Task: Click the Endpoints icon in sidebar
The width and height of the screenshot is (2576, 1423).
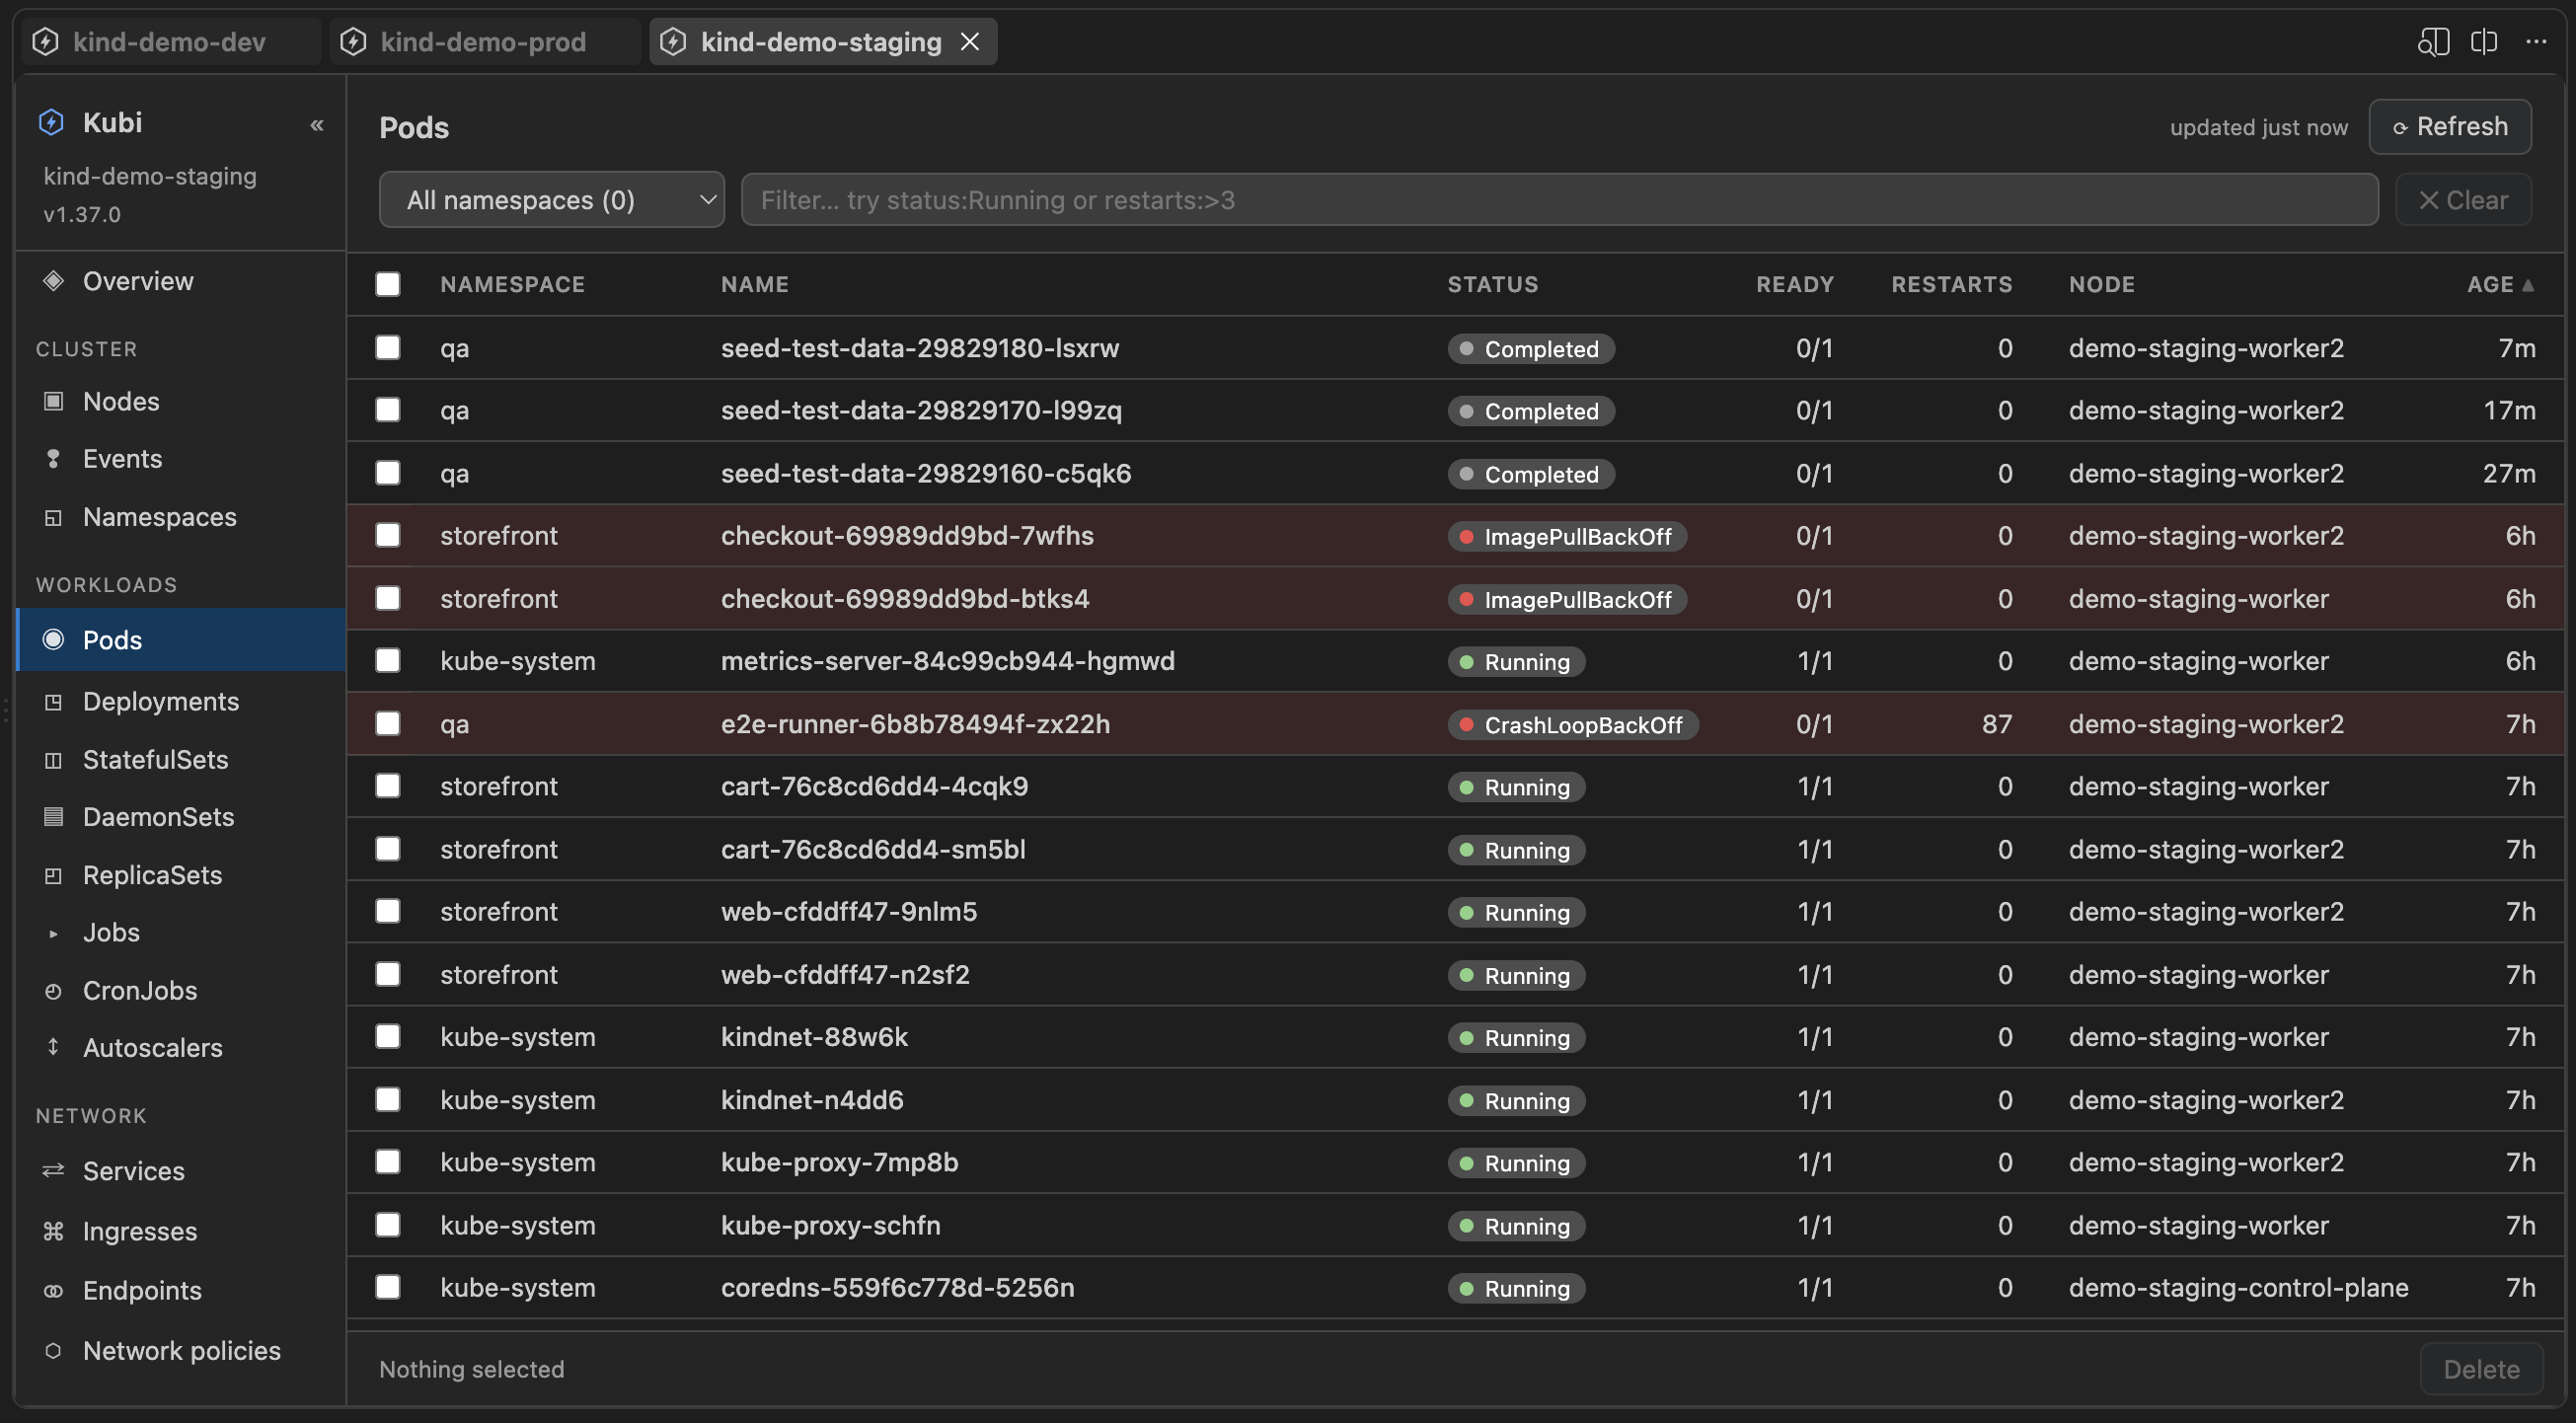Action: coord(53,1290)
